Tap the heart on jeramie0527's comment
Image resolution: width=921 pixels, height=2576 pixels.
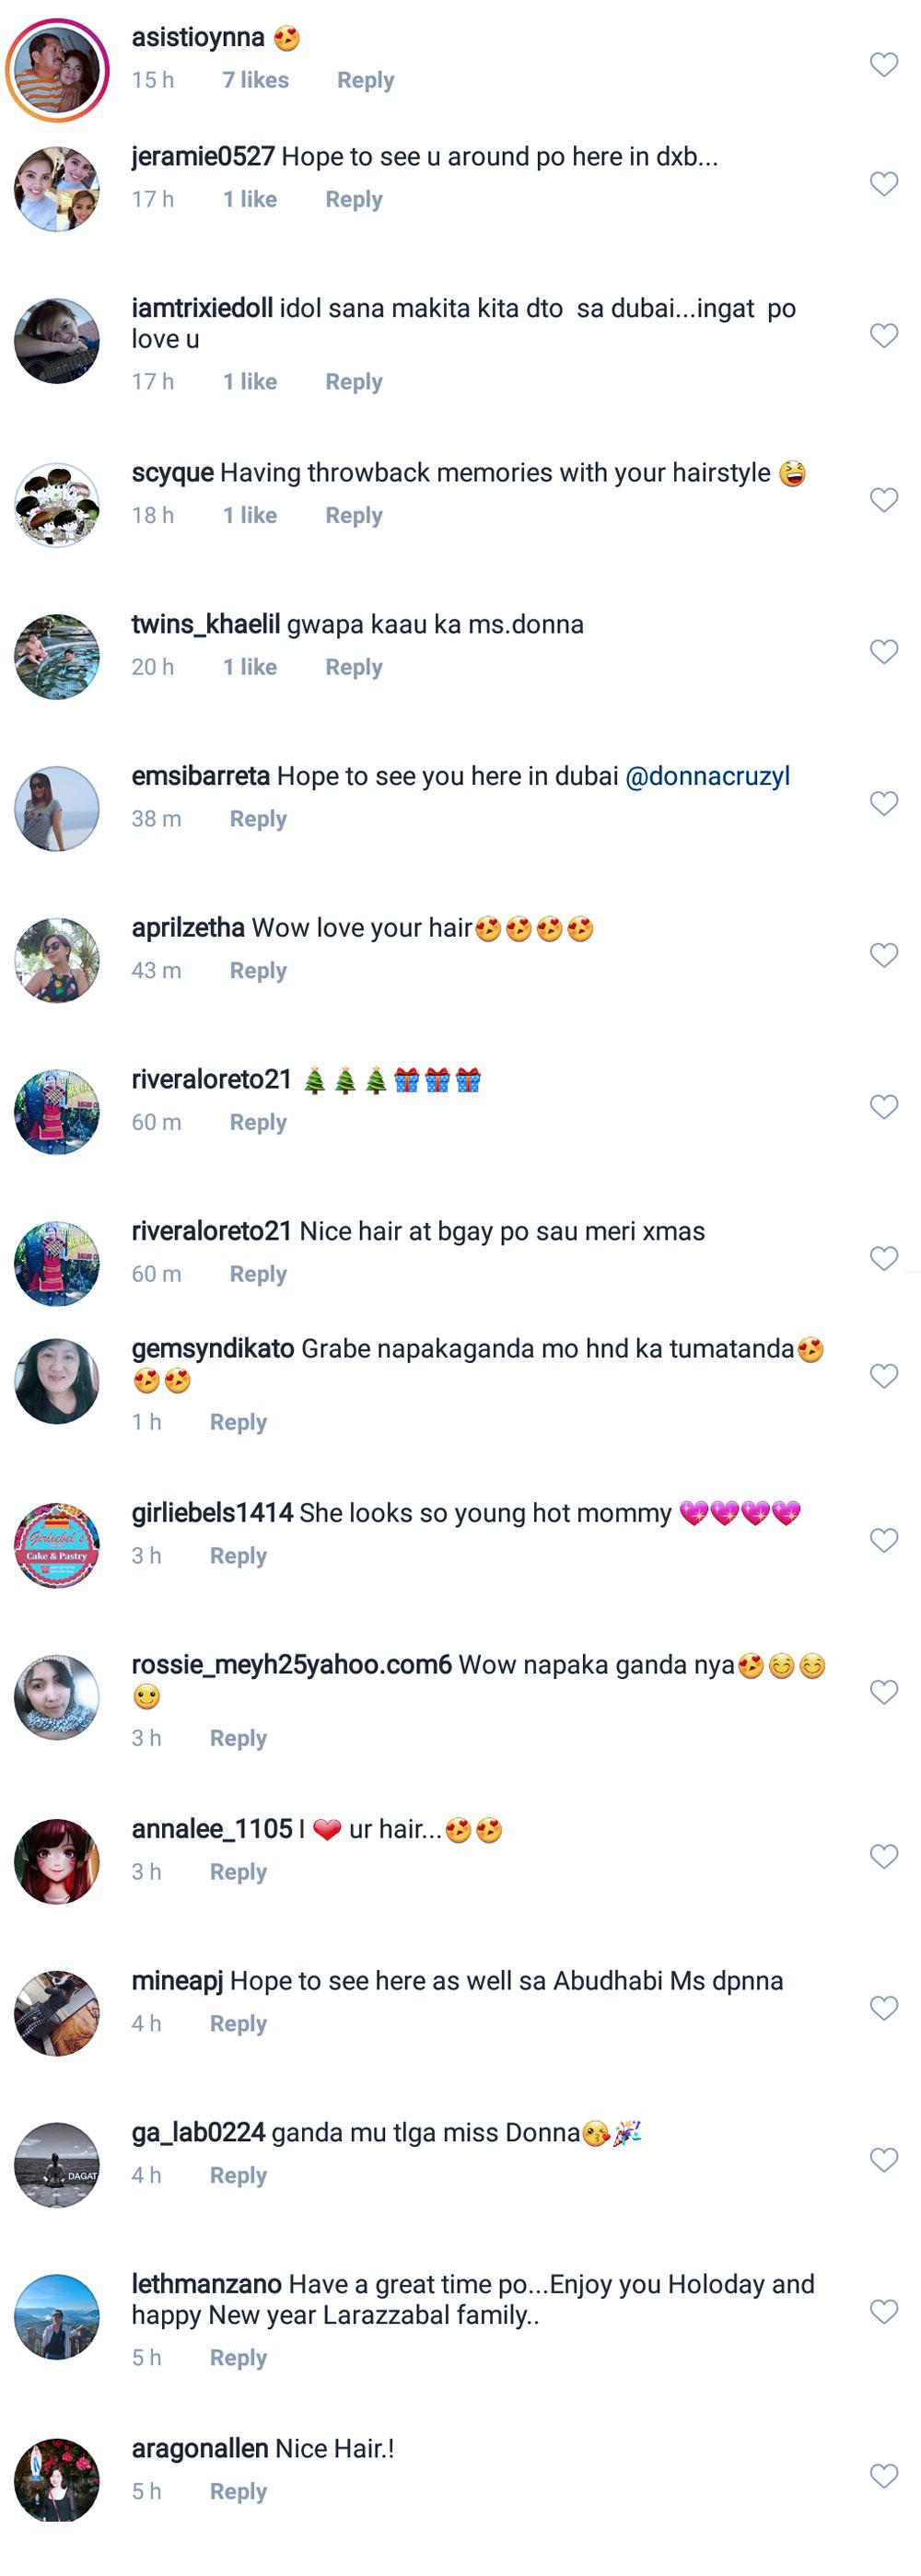click(883, 185)
